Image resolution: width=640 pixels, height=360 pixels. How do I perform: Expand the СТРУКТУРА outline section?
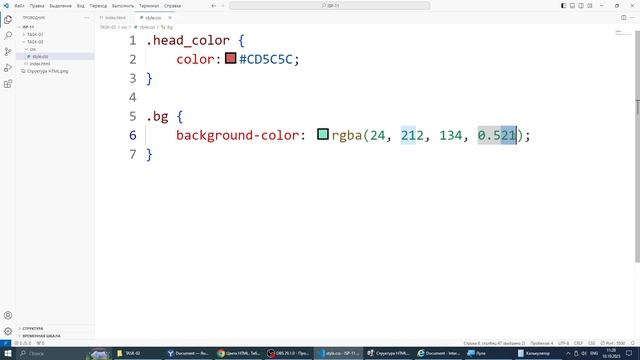coord(55,328)
